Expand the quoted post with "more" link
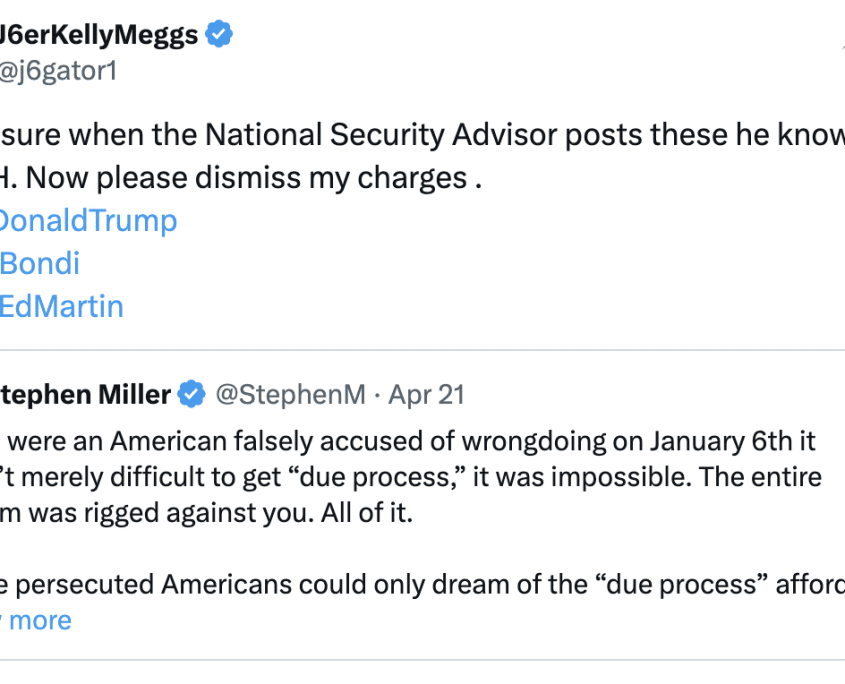Viewport: 845px width, 684px height. (40, 620)
